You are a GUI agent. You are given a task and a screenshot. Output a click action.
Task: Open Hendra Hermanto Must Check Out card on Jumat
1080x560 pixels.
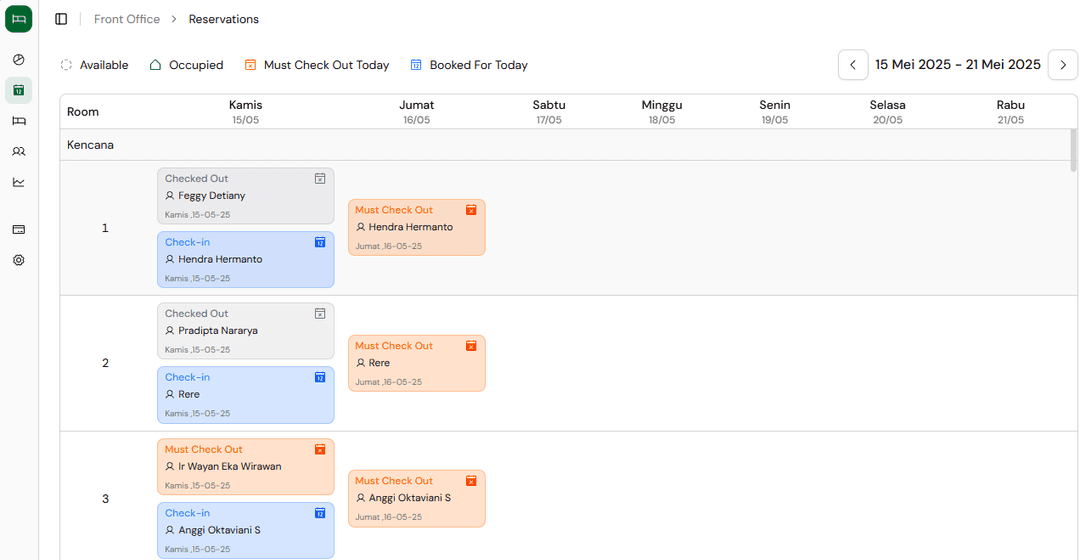coord(417,227)
